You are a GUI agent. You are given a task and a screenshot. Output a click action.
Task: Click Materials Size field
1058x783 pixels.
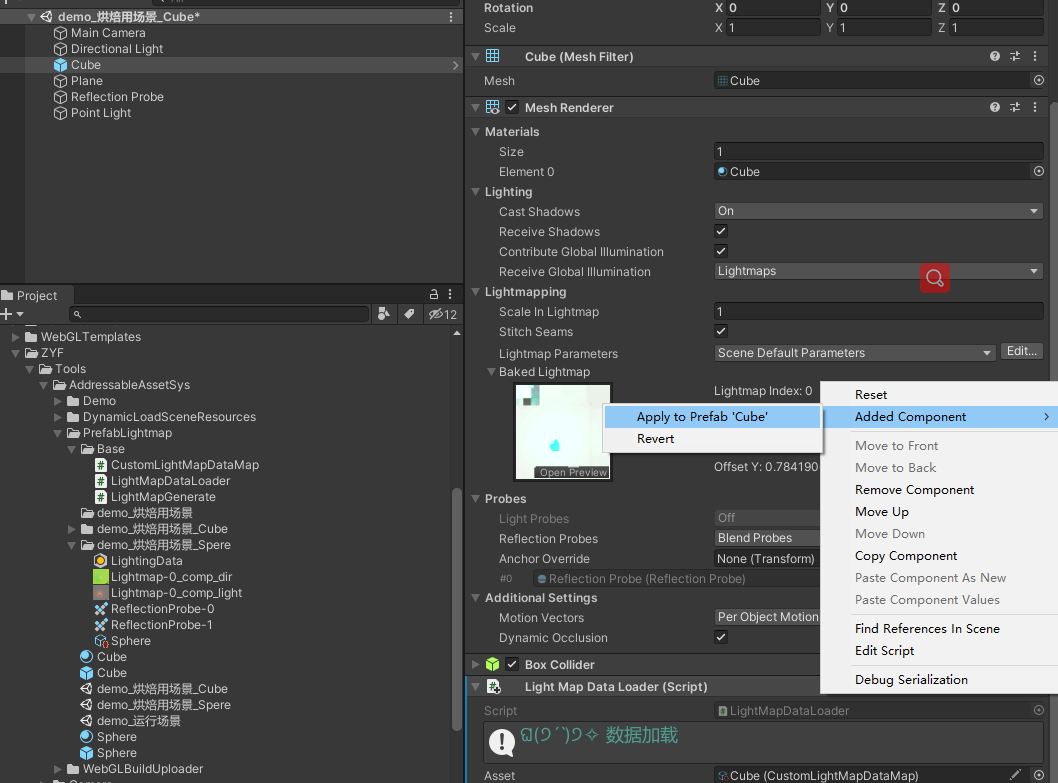point(879,152)
